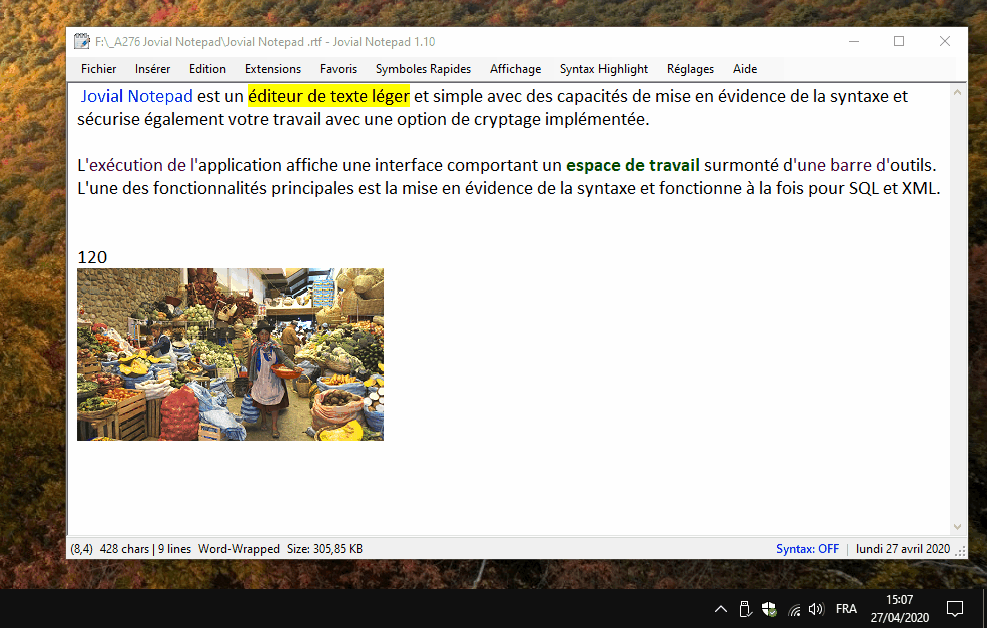Select the market photo in the document
The image size is (987, 628).
230,354
